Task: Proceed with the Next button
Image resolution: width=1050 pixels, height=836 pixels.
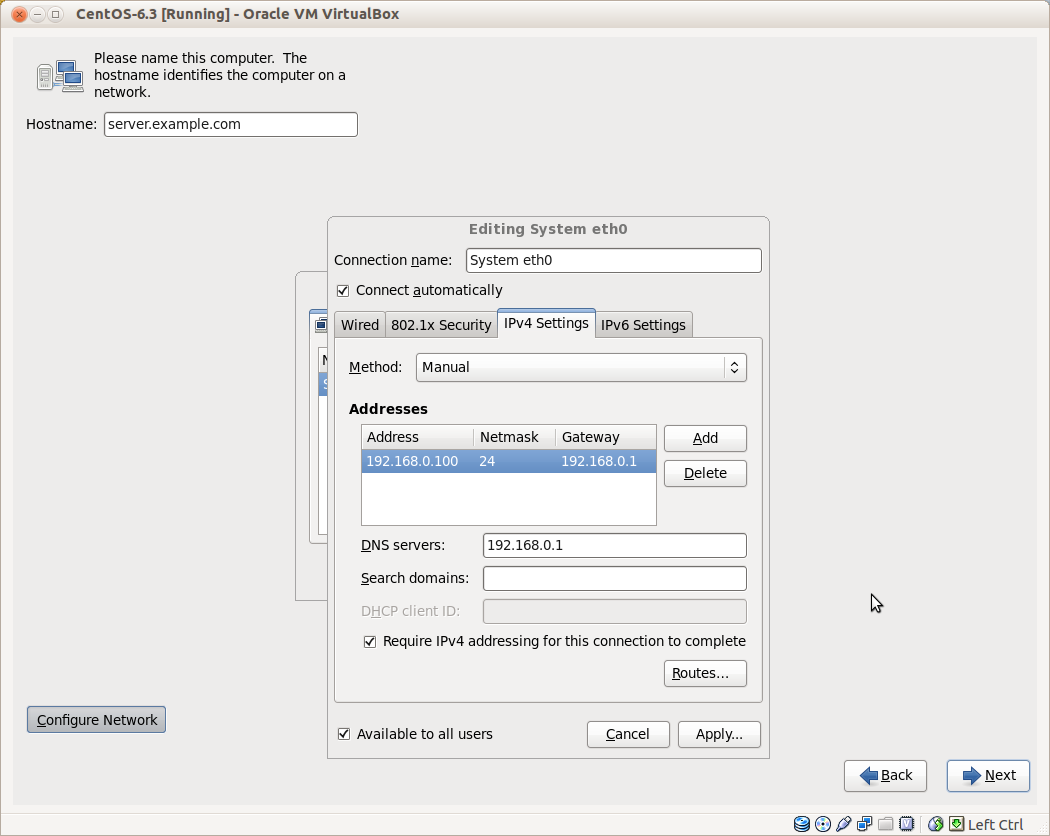Action: pos(988,776)
